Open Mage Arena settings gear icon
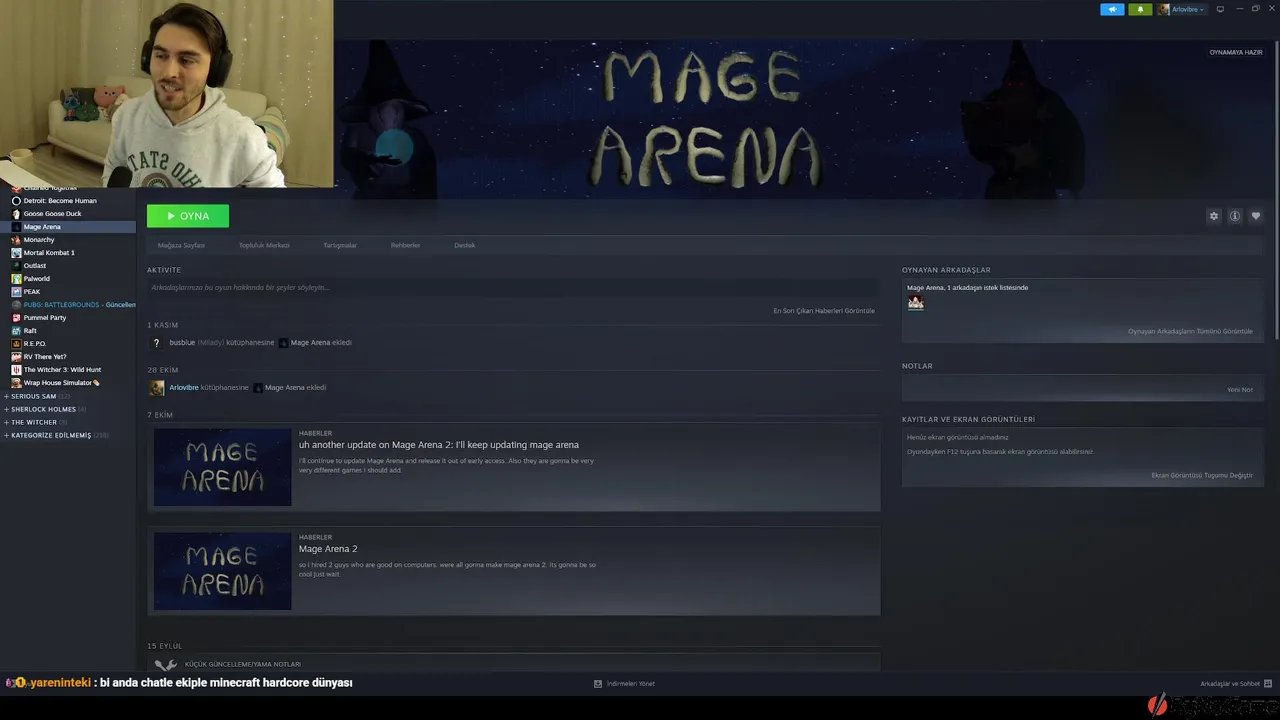Image resolution: width=1280 pixels, height=720 pixels. (1214, 216)
